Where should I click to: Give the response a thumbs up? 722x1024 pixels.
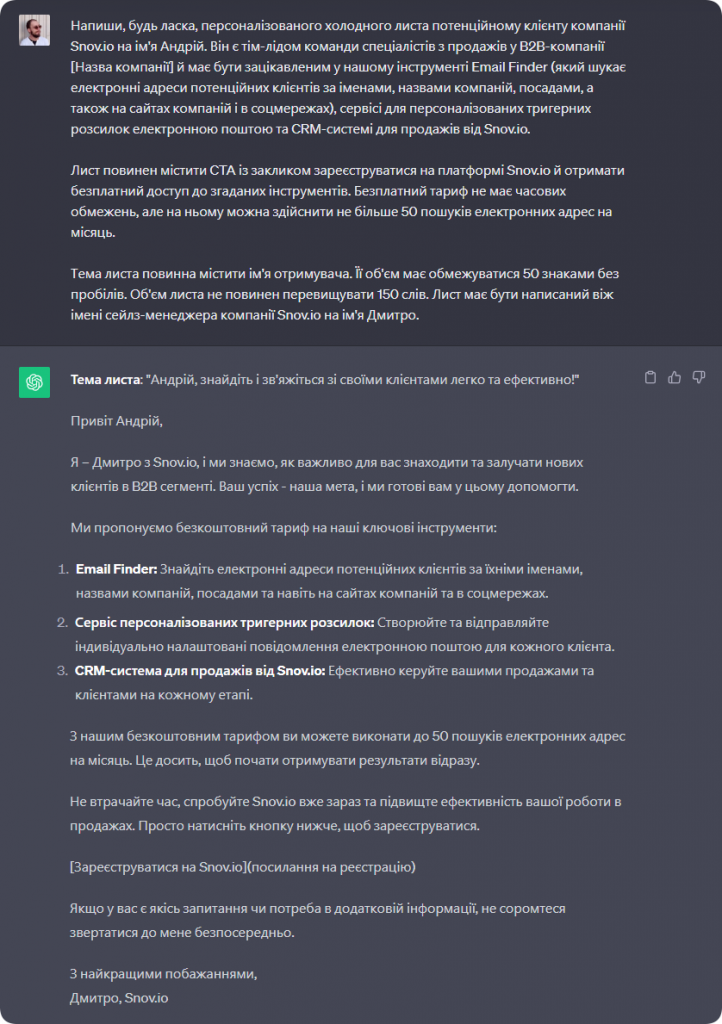(x=675, y=377)
